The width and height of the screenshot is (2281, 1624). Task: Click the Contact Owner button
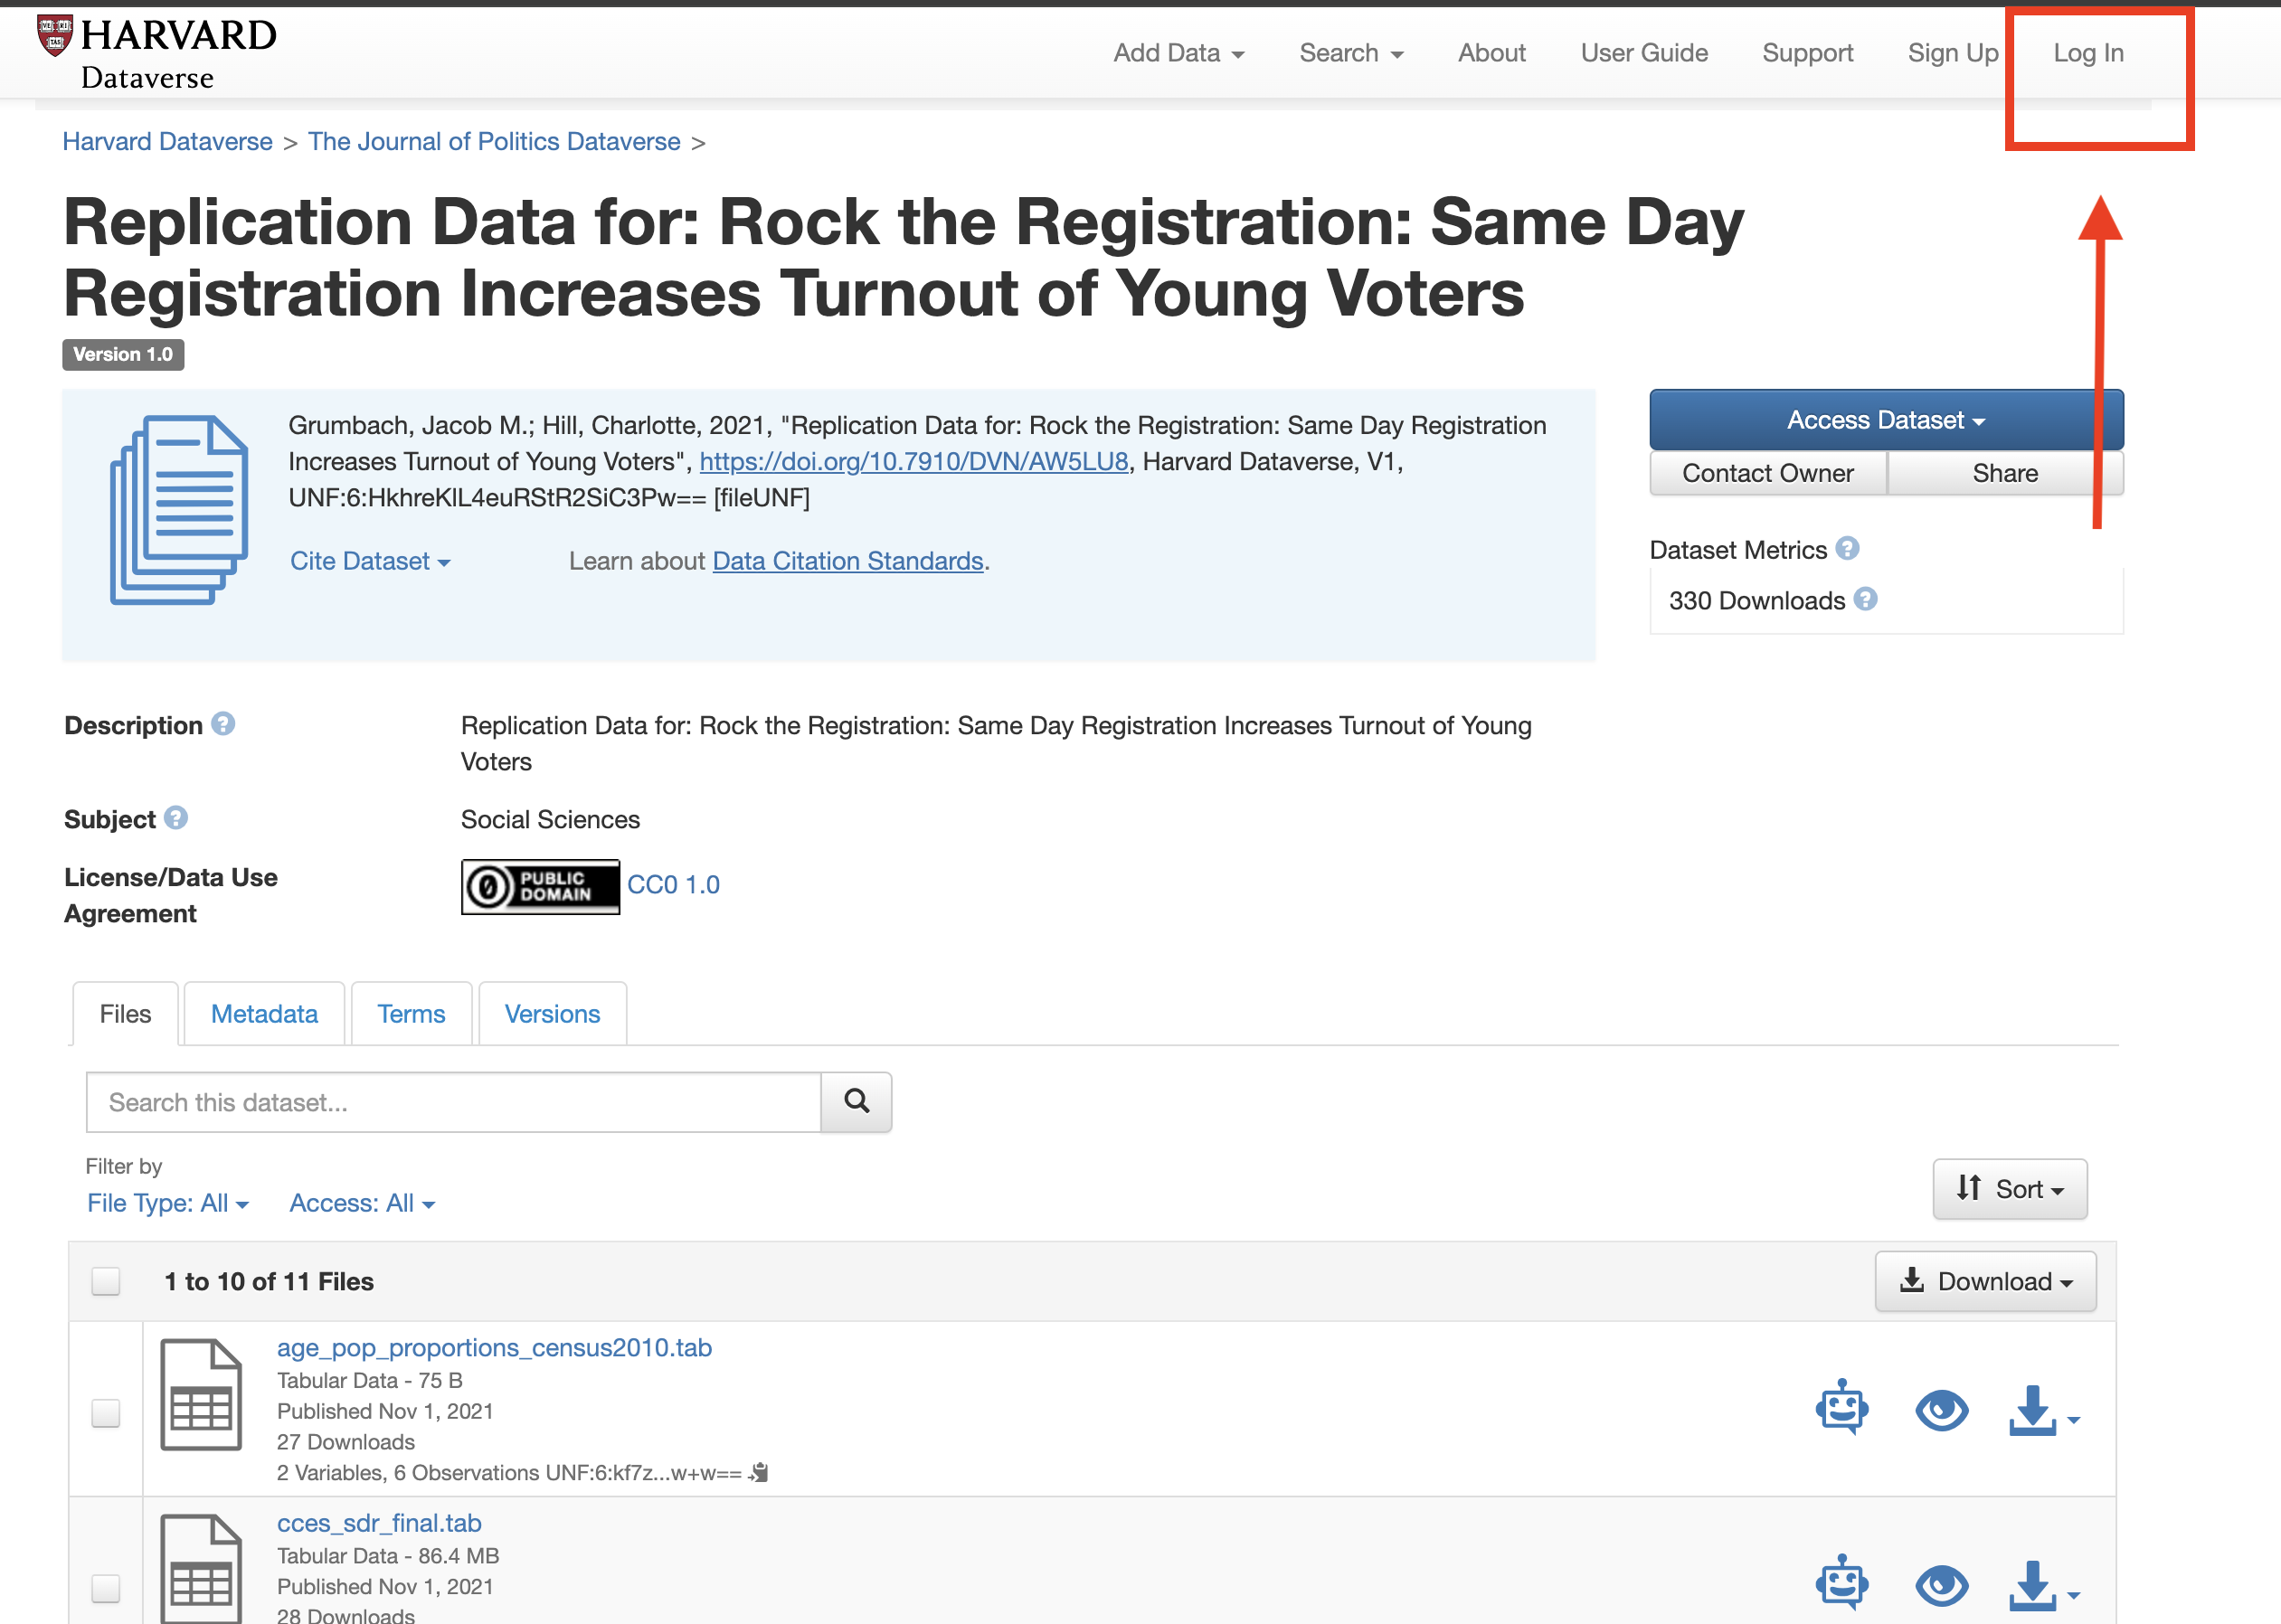pyautogui.click(x=1767, y=473)
